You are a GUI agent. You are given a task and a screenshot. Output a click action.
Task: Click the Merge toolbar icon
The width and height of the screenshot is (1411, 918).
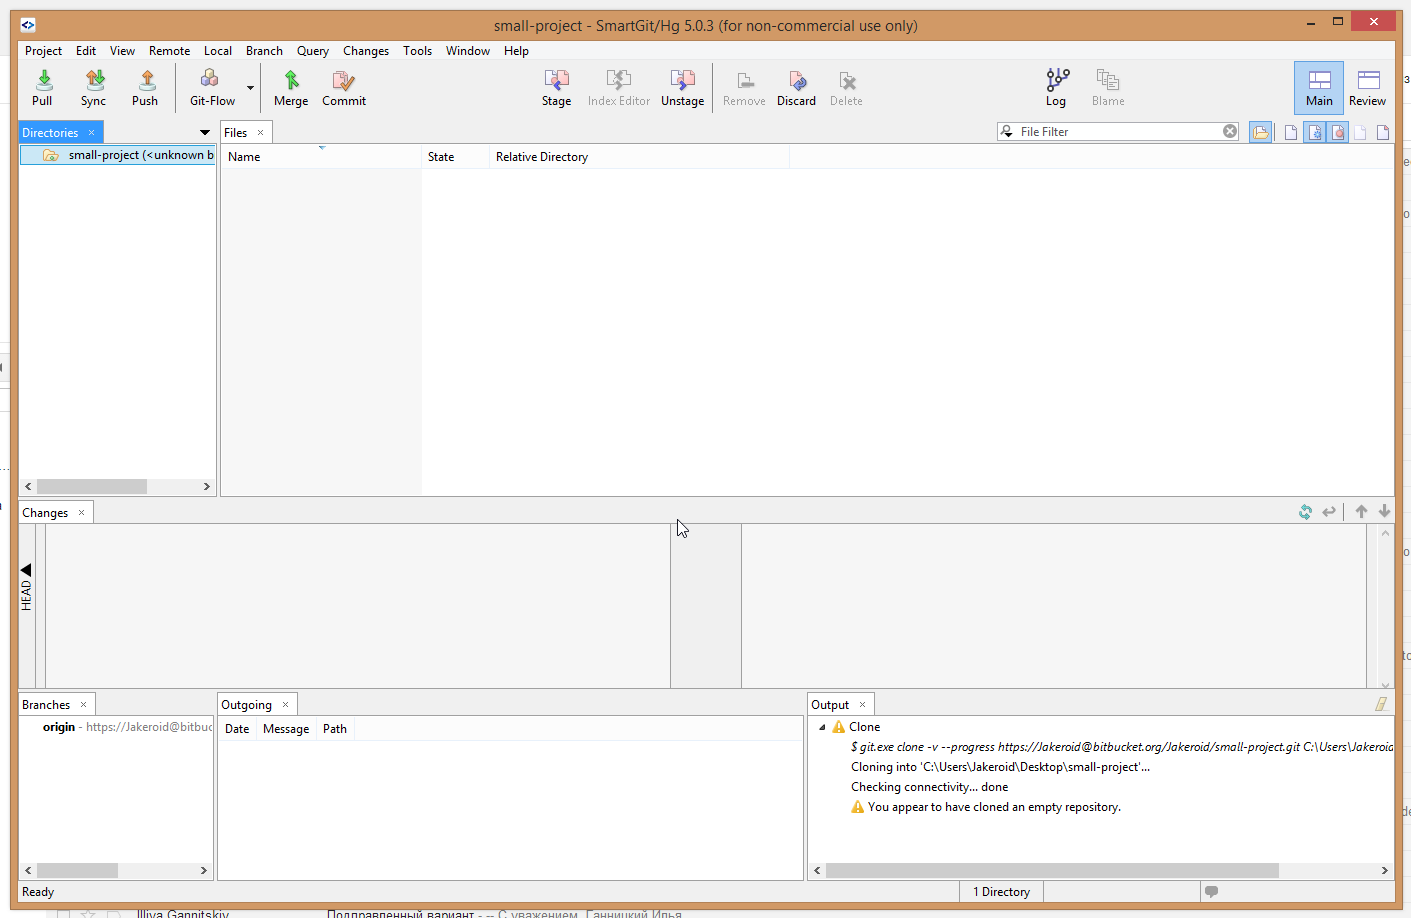(x=291, y=87)
